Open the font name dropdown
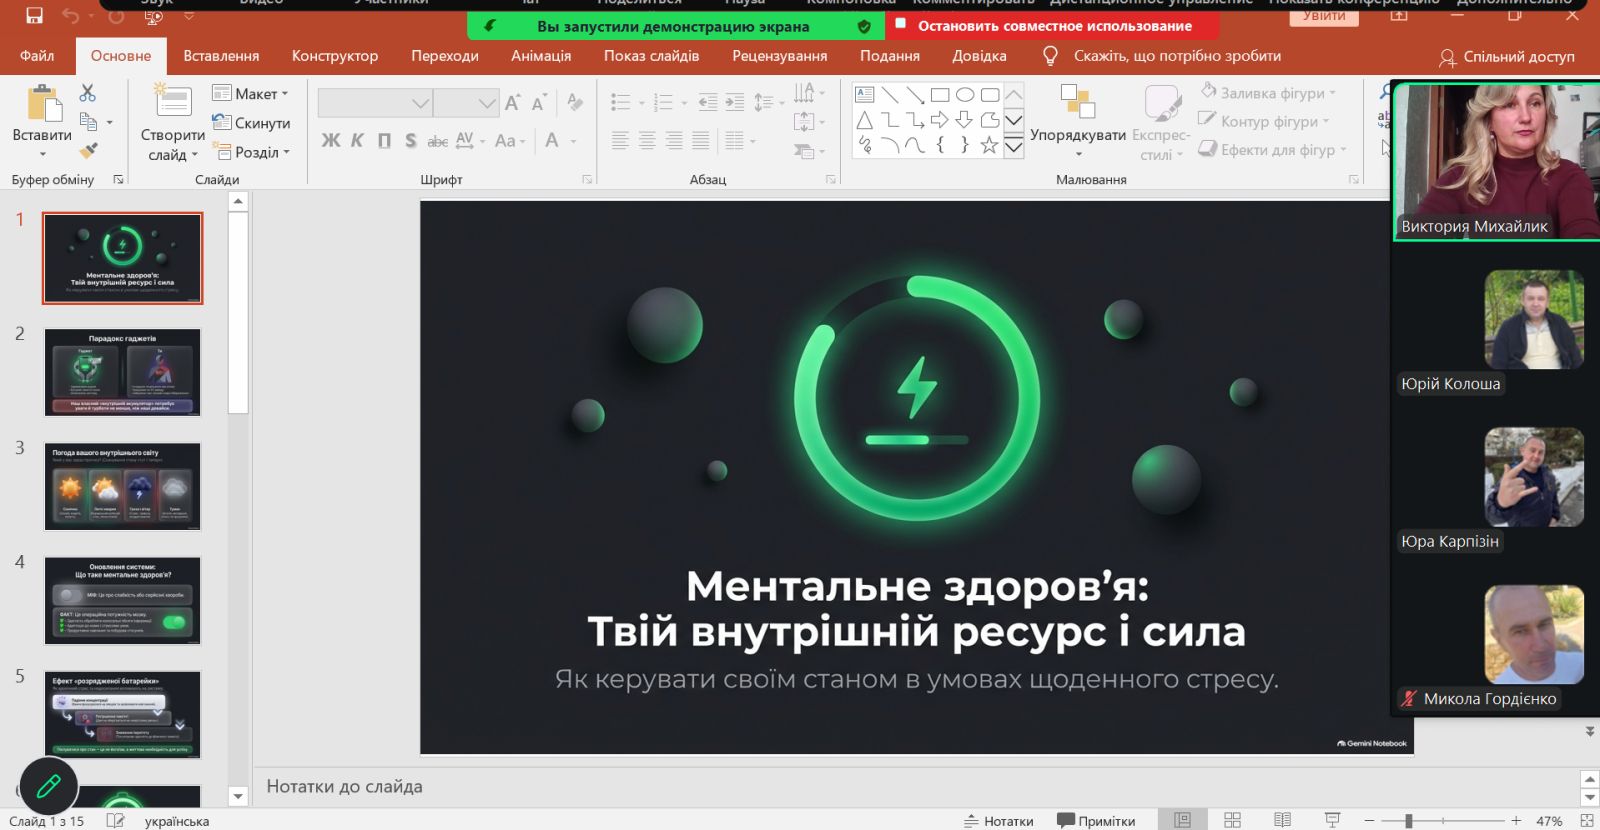The image size is (1600, 830). (420, 103)
